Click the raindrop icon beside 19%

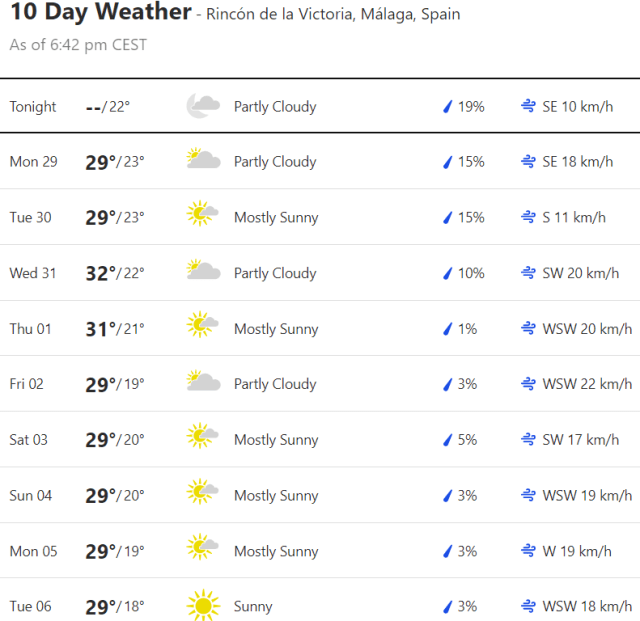[448, 106]
